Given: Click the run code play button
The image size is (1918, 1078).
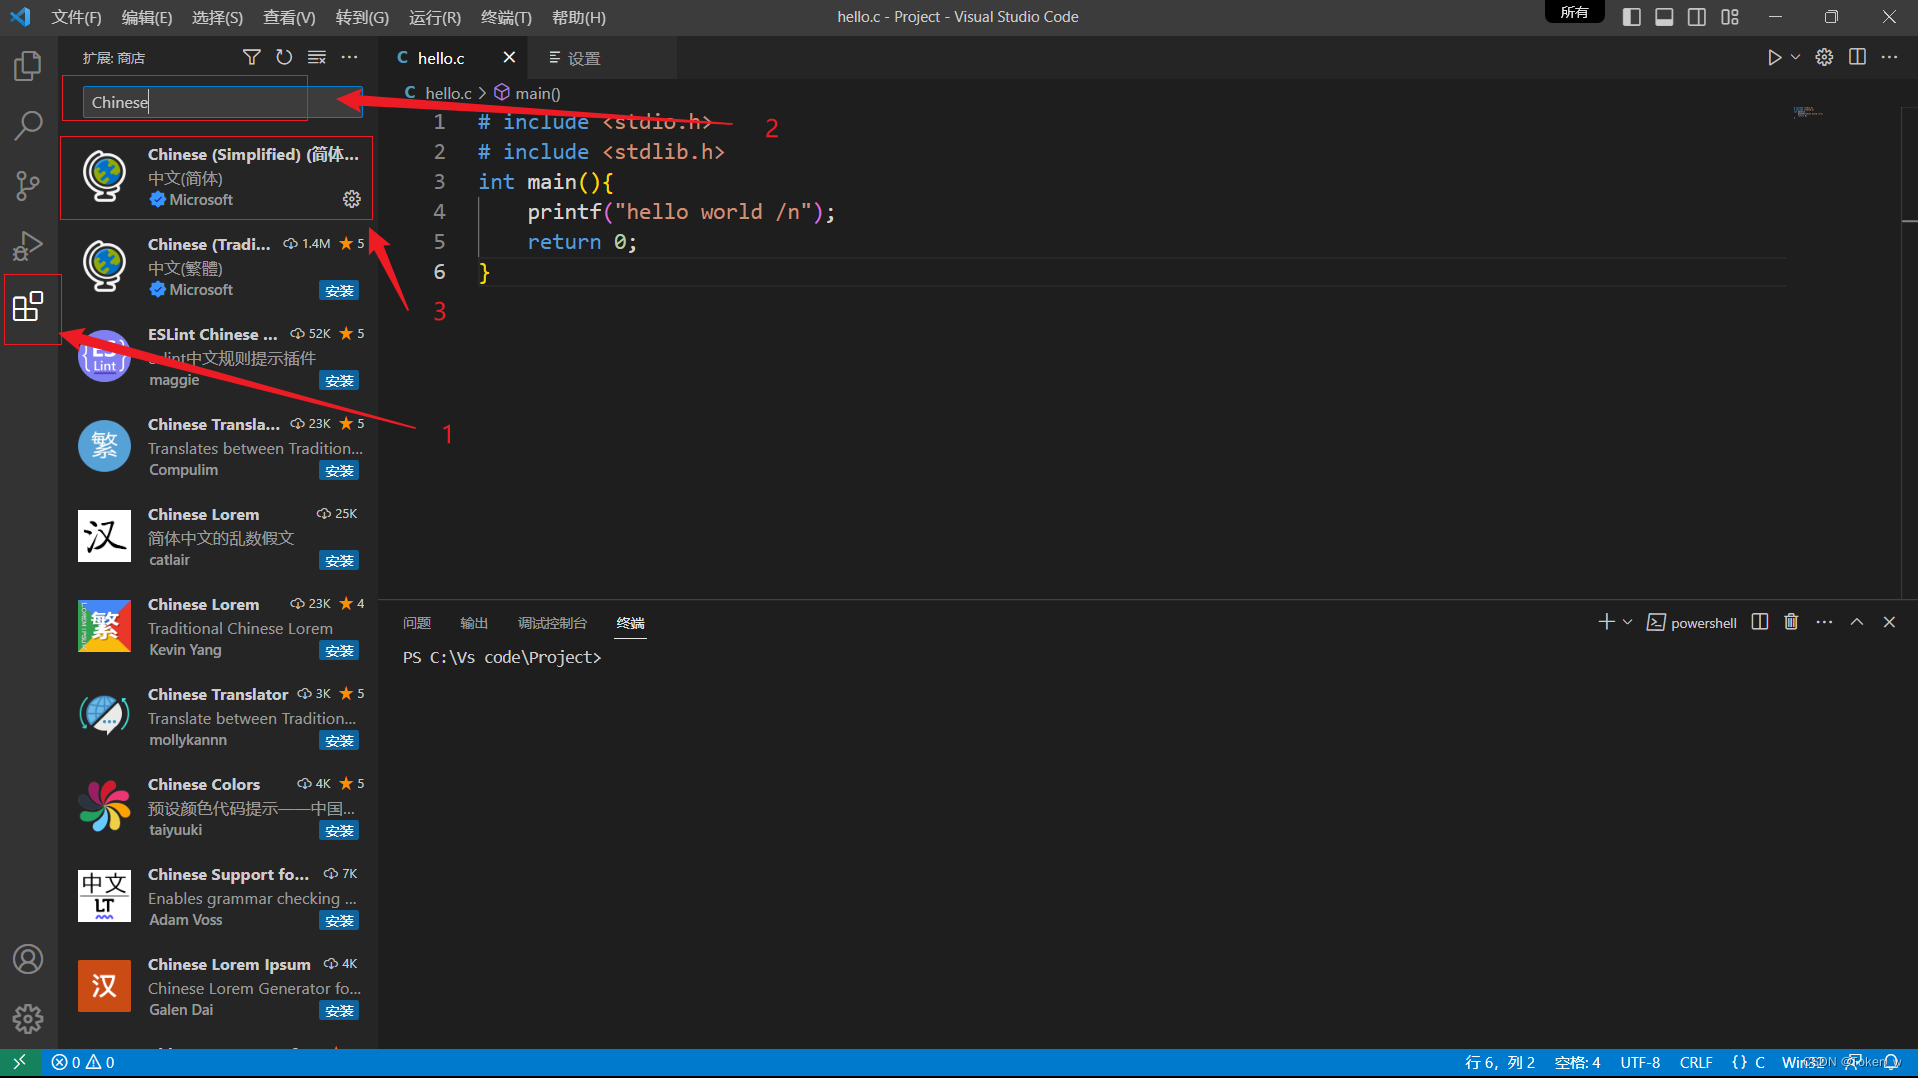Looking at the screenshot, I should [x=1774, y=57].
